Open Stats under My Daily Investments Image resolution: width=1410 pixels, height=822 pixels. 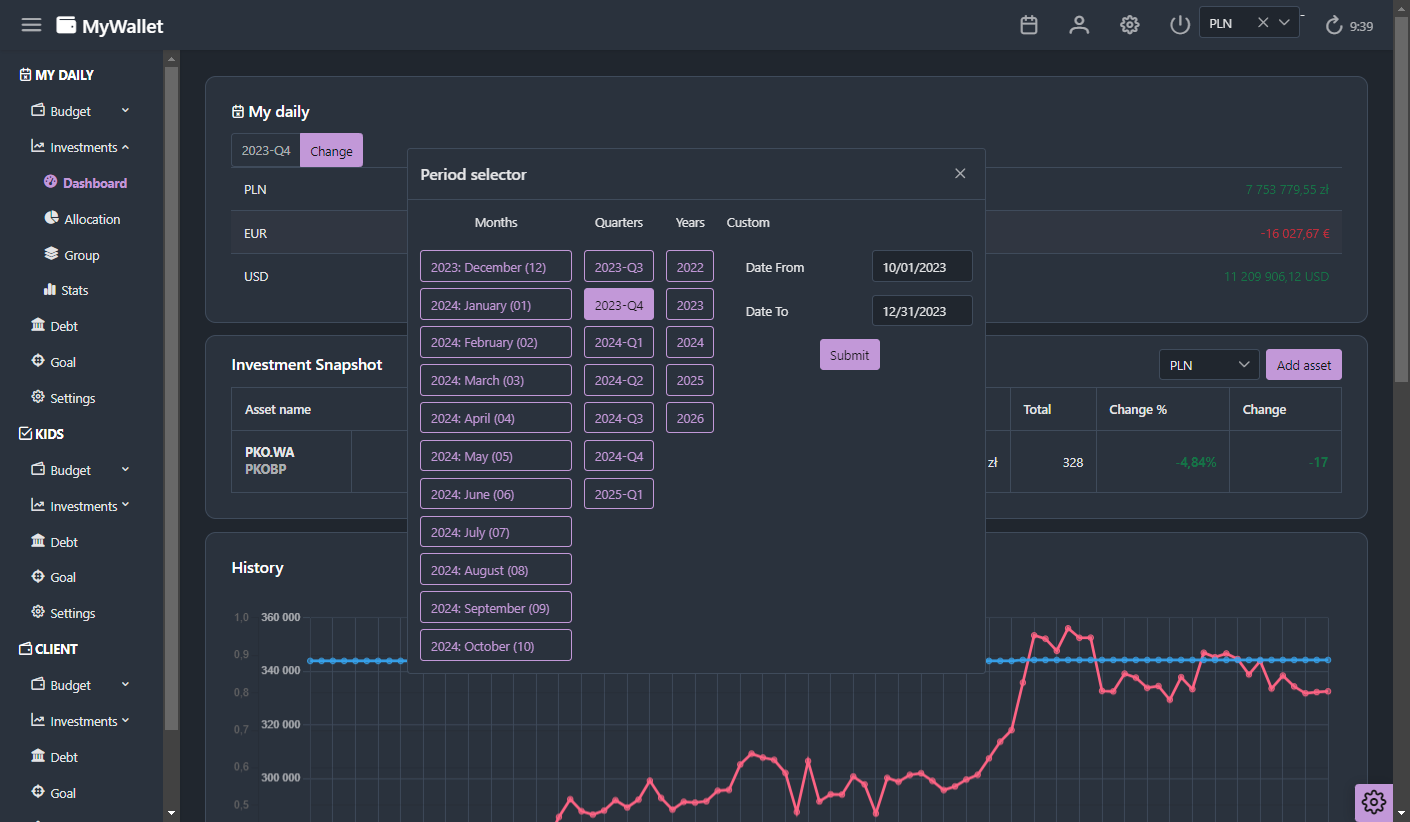point(66,290)
